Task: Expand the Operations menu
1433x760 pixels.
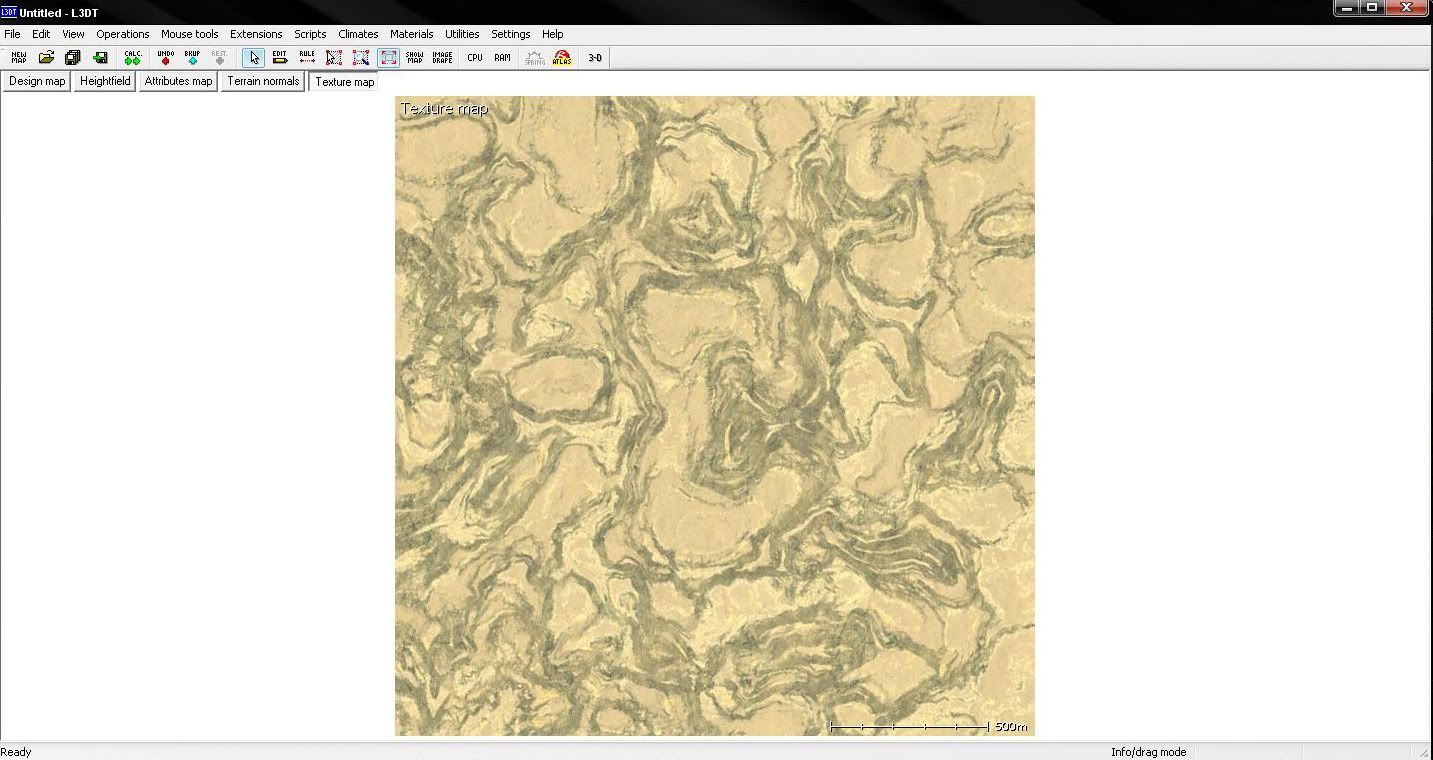Action: 122,34
